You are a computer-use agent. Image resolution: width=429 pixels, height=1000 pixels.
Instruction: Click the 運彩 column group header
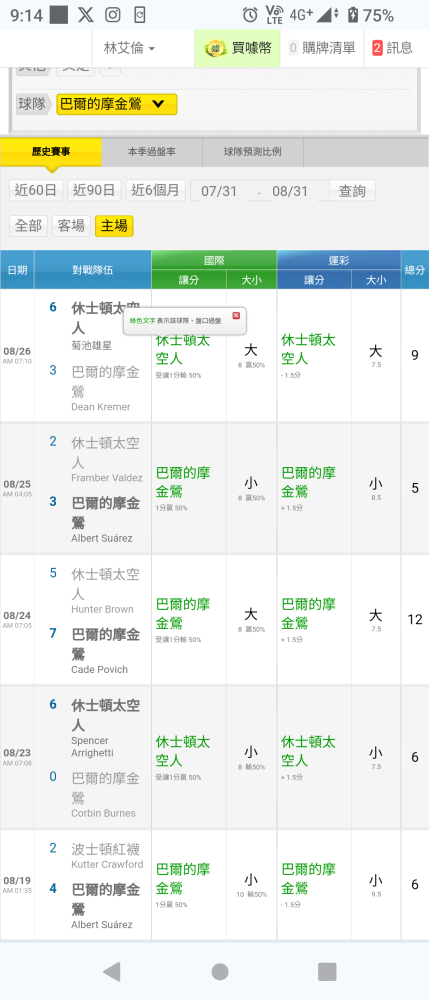339,260
